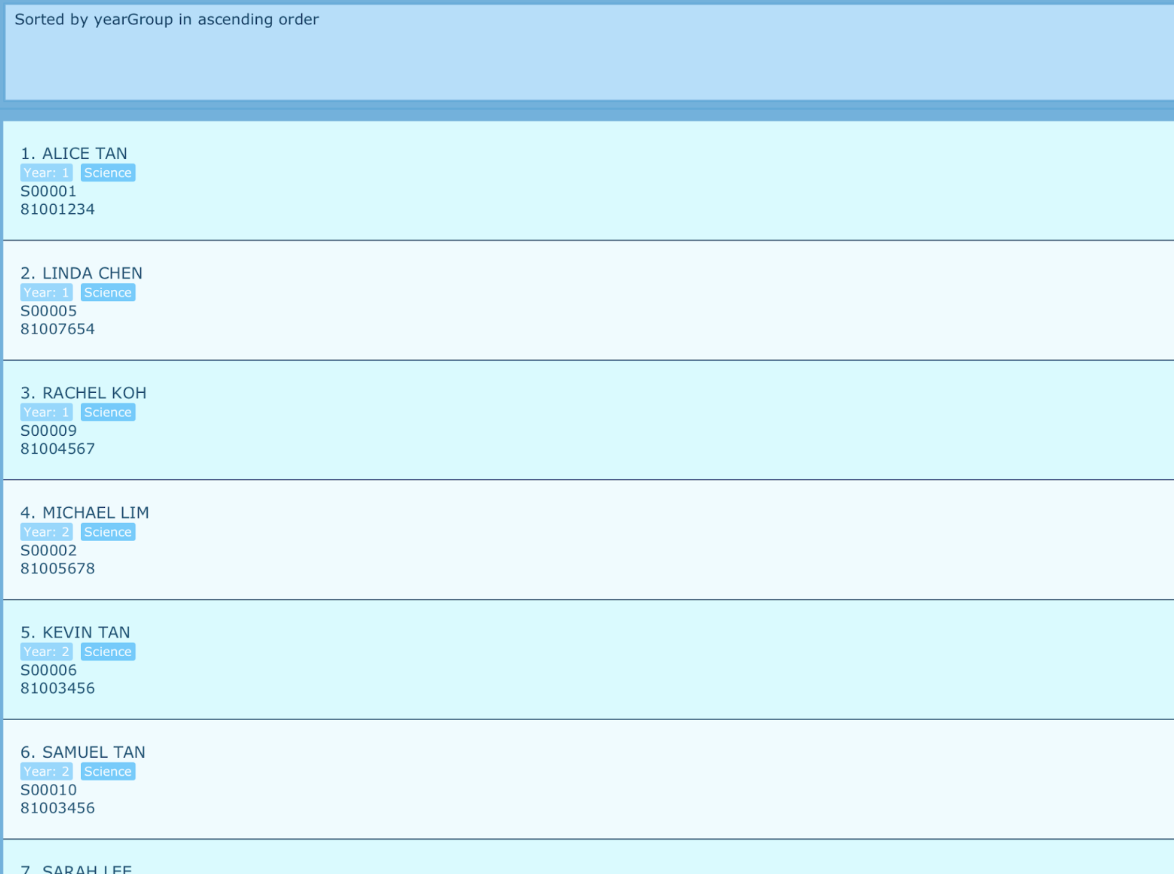
Task: Select student ID S00009
Action: point(49,431)
